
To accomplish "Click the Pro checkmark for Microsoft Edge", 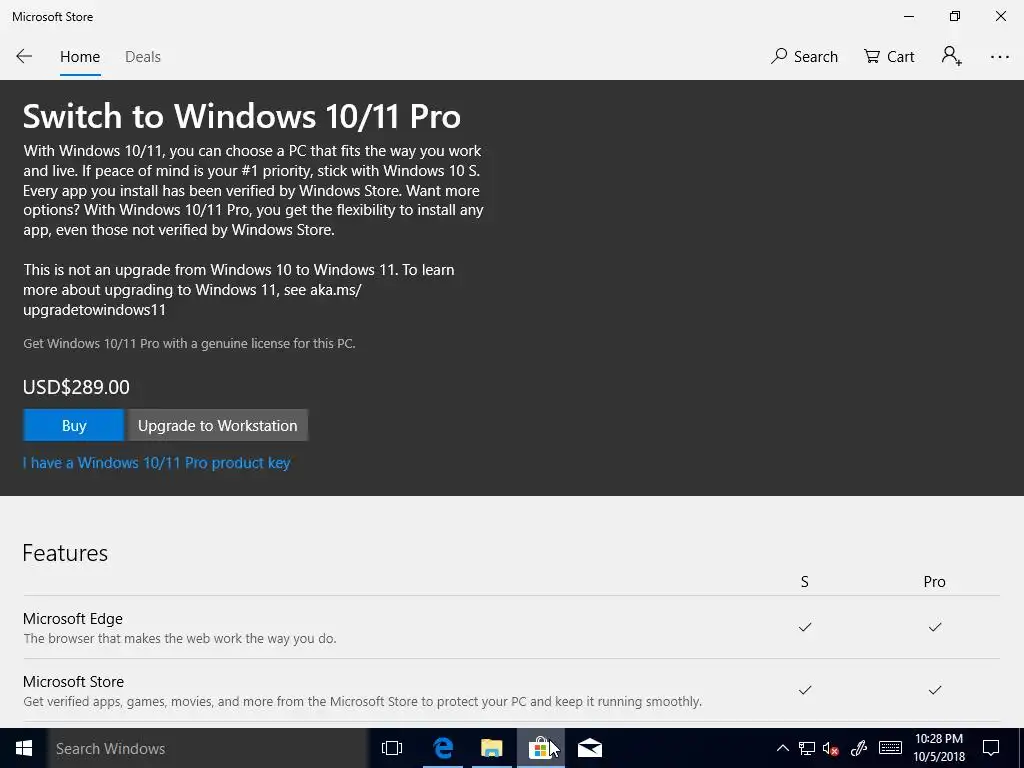I will 935,627.
